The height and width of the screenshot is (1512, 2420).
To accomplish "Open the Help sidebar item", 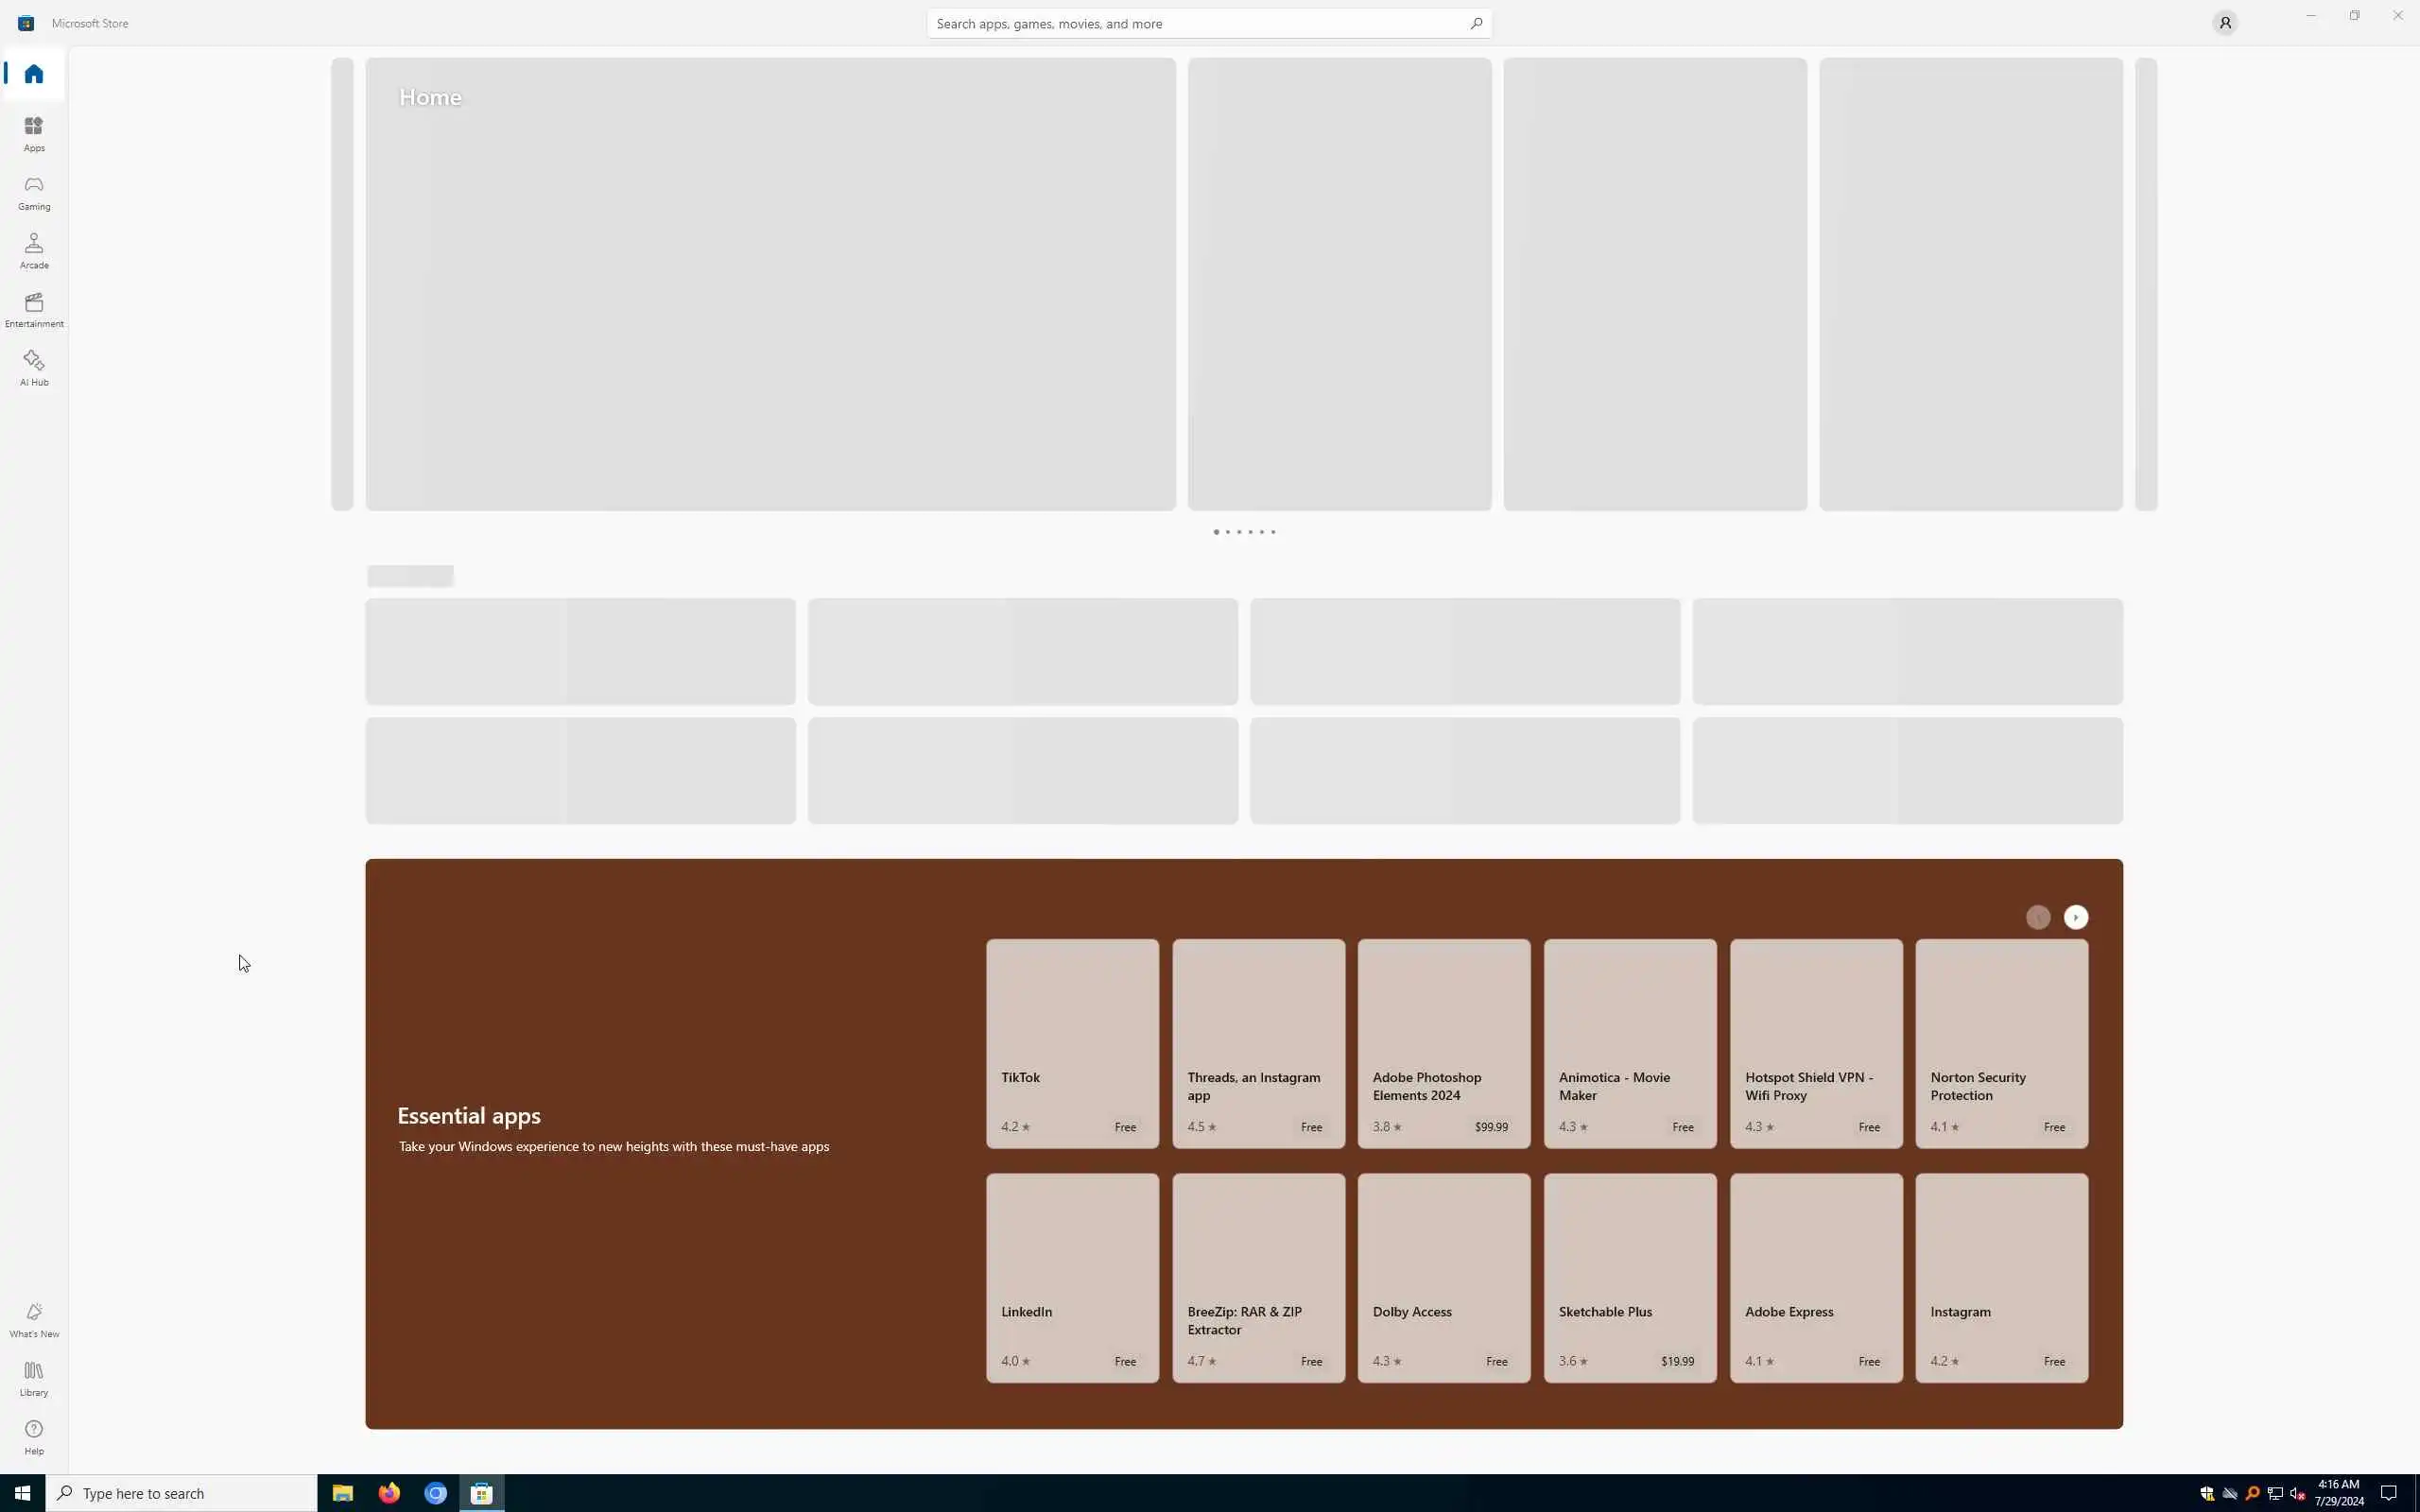I will tap(34, 1437).
